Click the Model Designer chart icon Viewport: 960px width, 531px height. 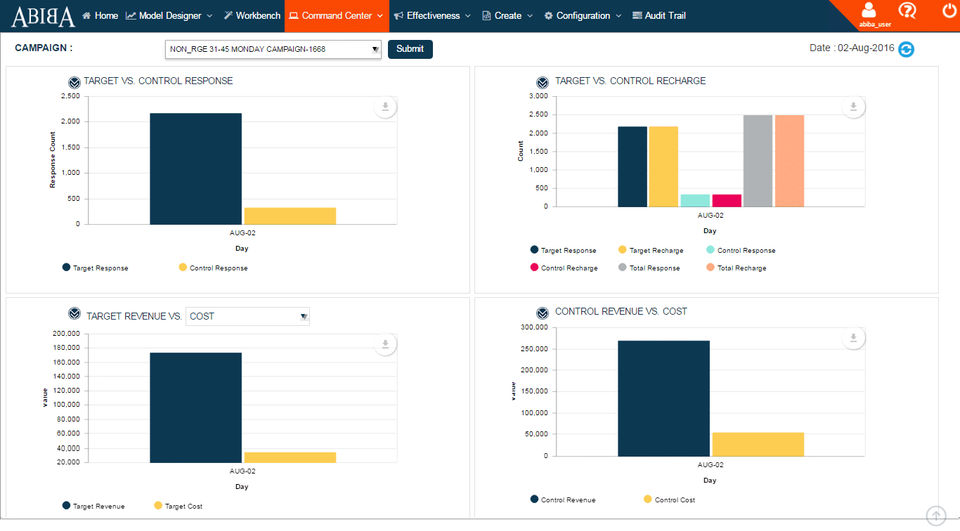click(130, 15)
